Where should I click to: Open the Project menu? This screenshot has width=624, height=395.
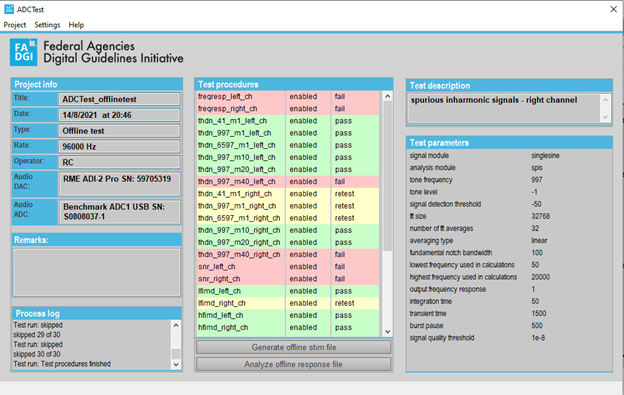click(x=15, y=25)
